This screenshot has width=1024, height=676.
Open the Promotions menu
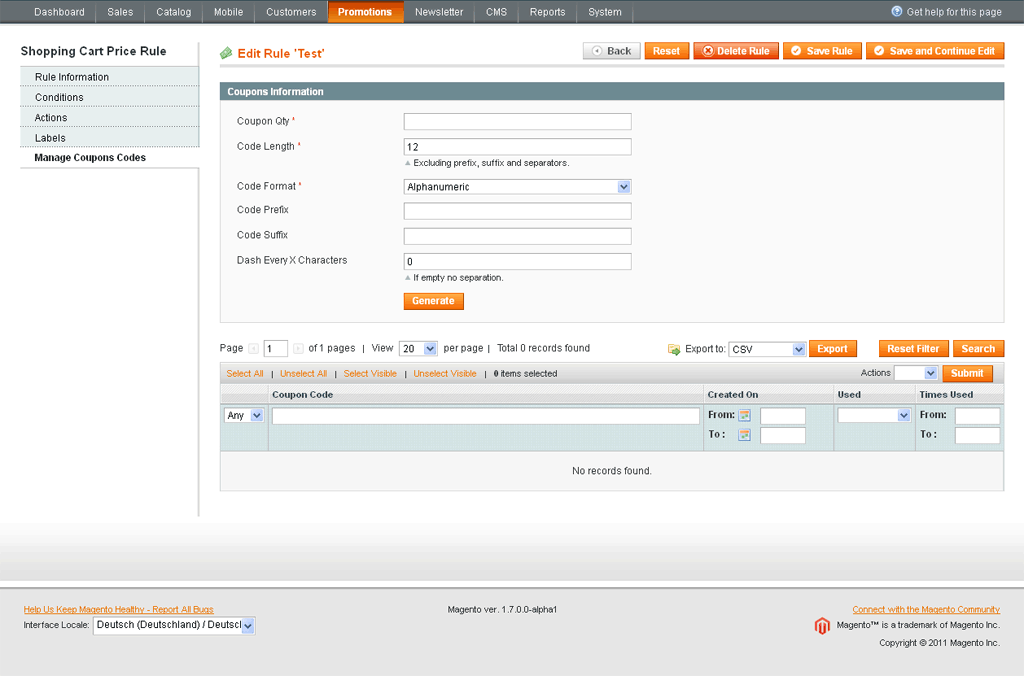pyautogui.click(x=365, y=12)
